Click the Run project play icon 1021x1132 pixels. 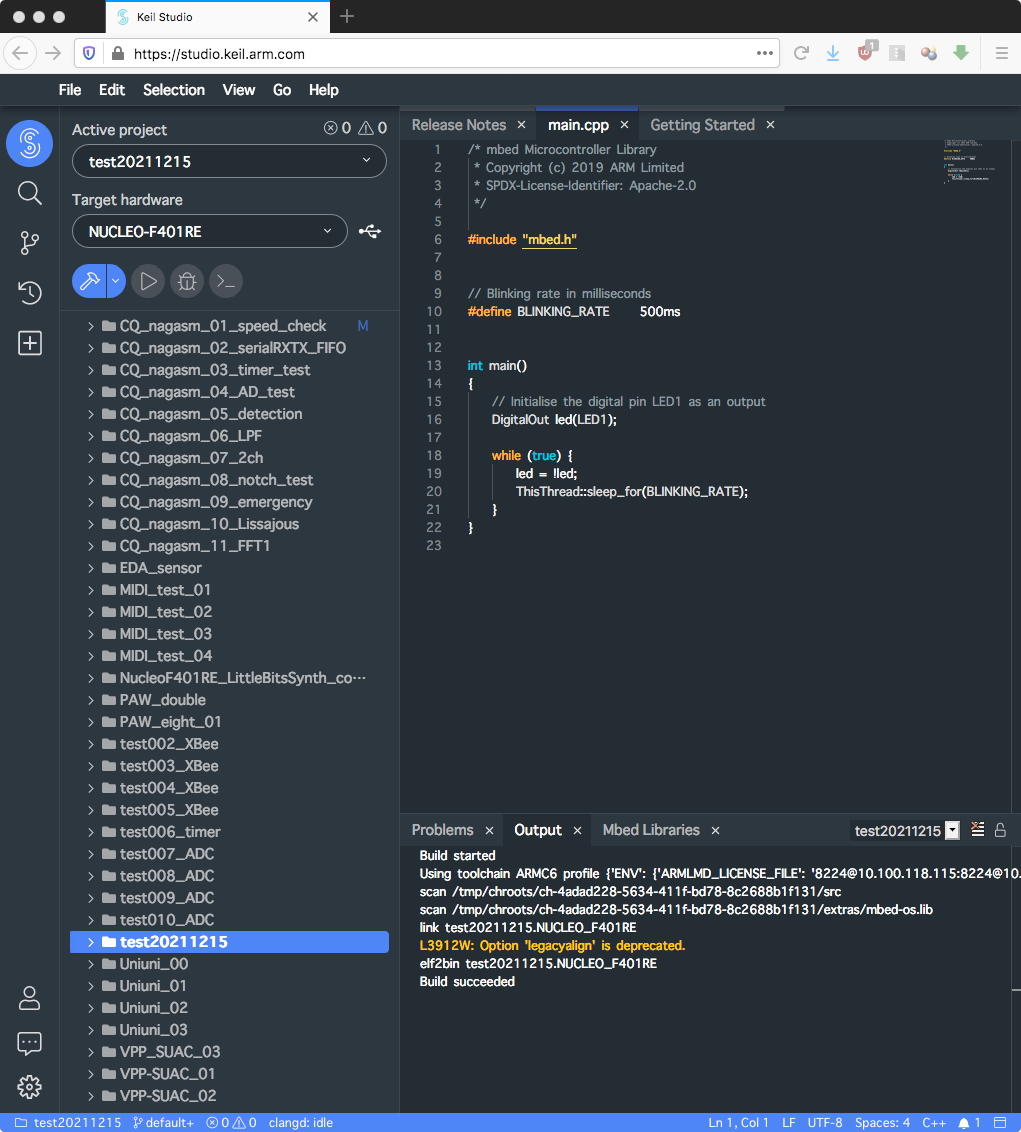pos(148,281)
